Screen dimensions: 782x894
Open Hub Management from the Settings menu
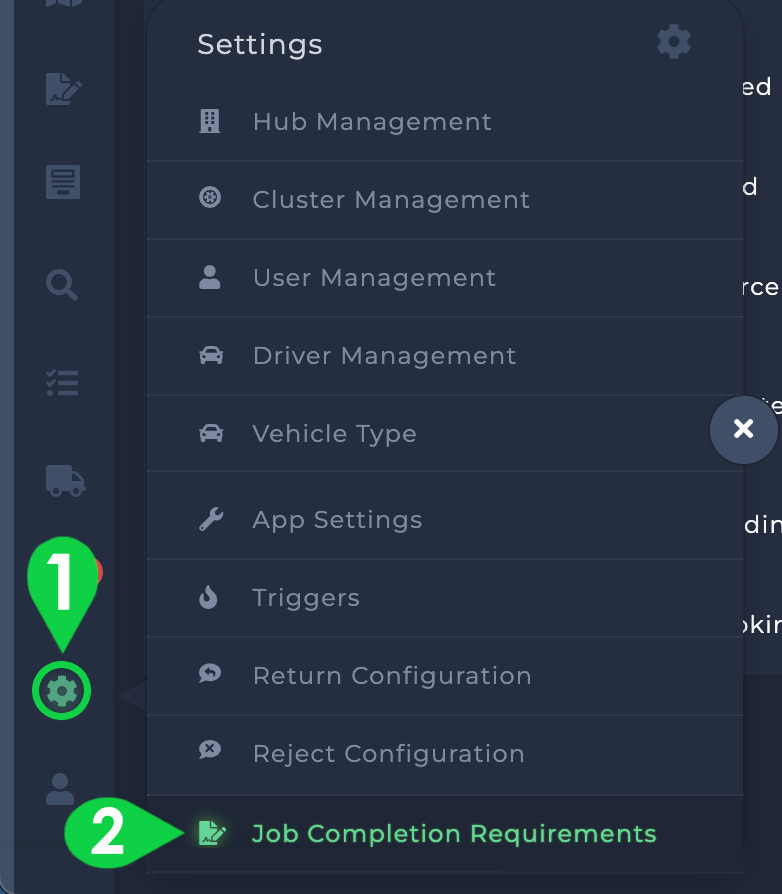coord(372,121)
